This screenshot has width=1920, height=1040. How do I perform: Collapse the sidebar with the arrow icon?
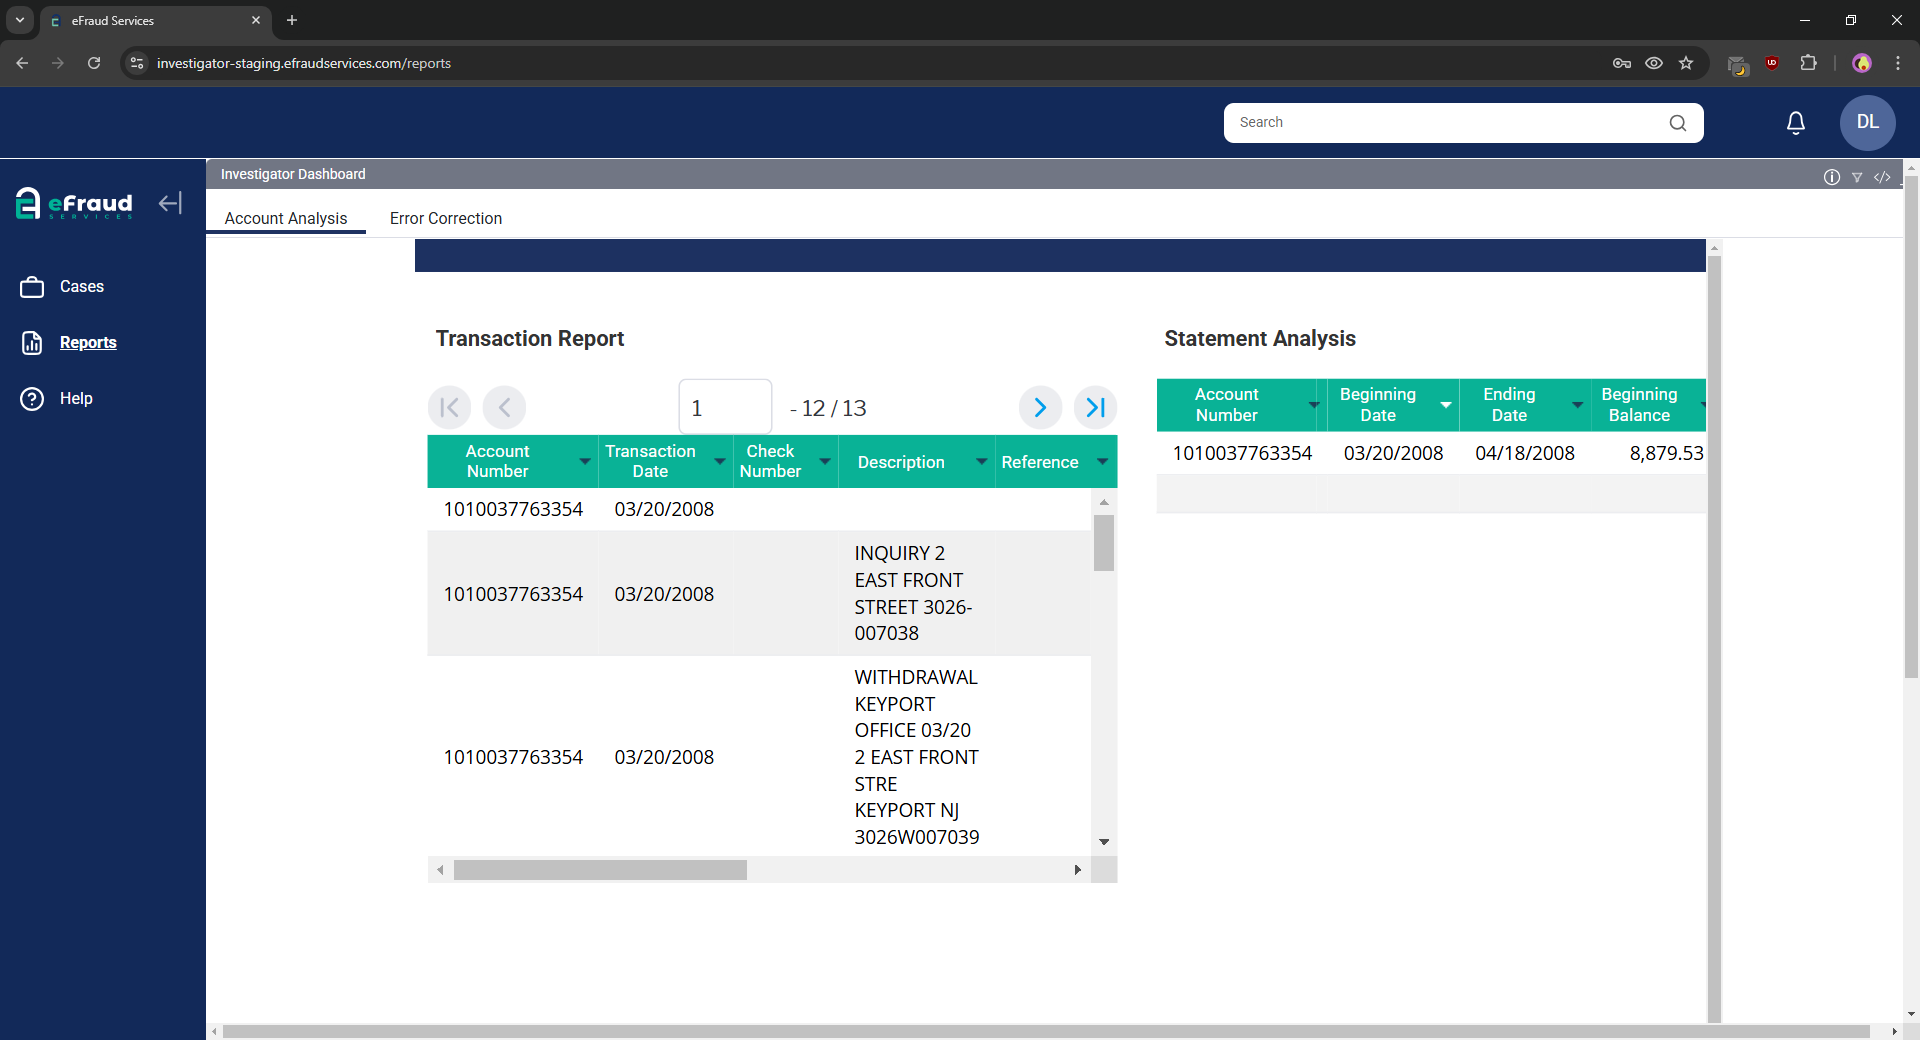[170, 203]
